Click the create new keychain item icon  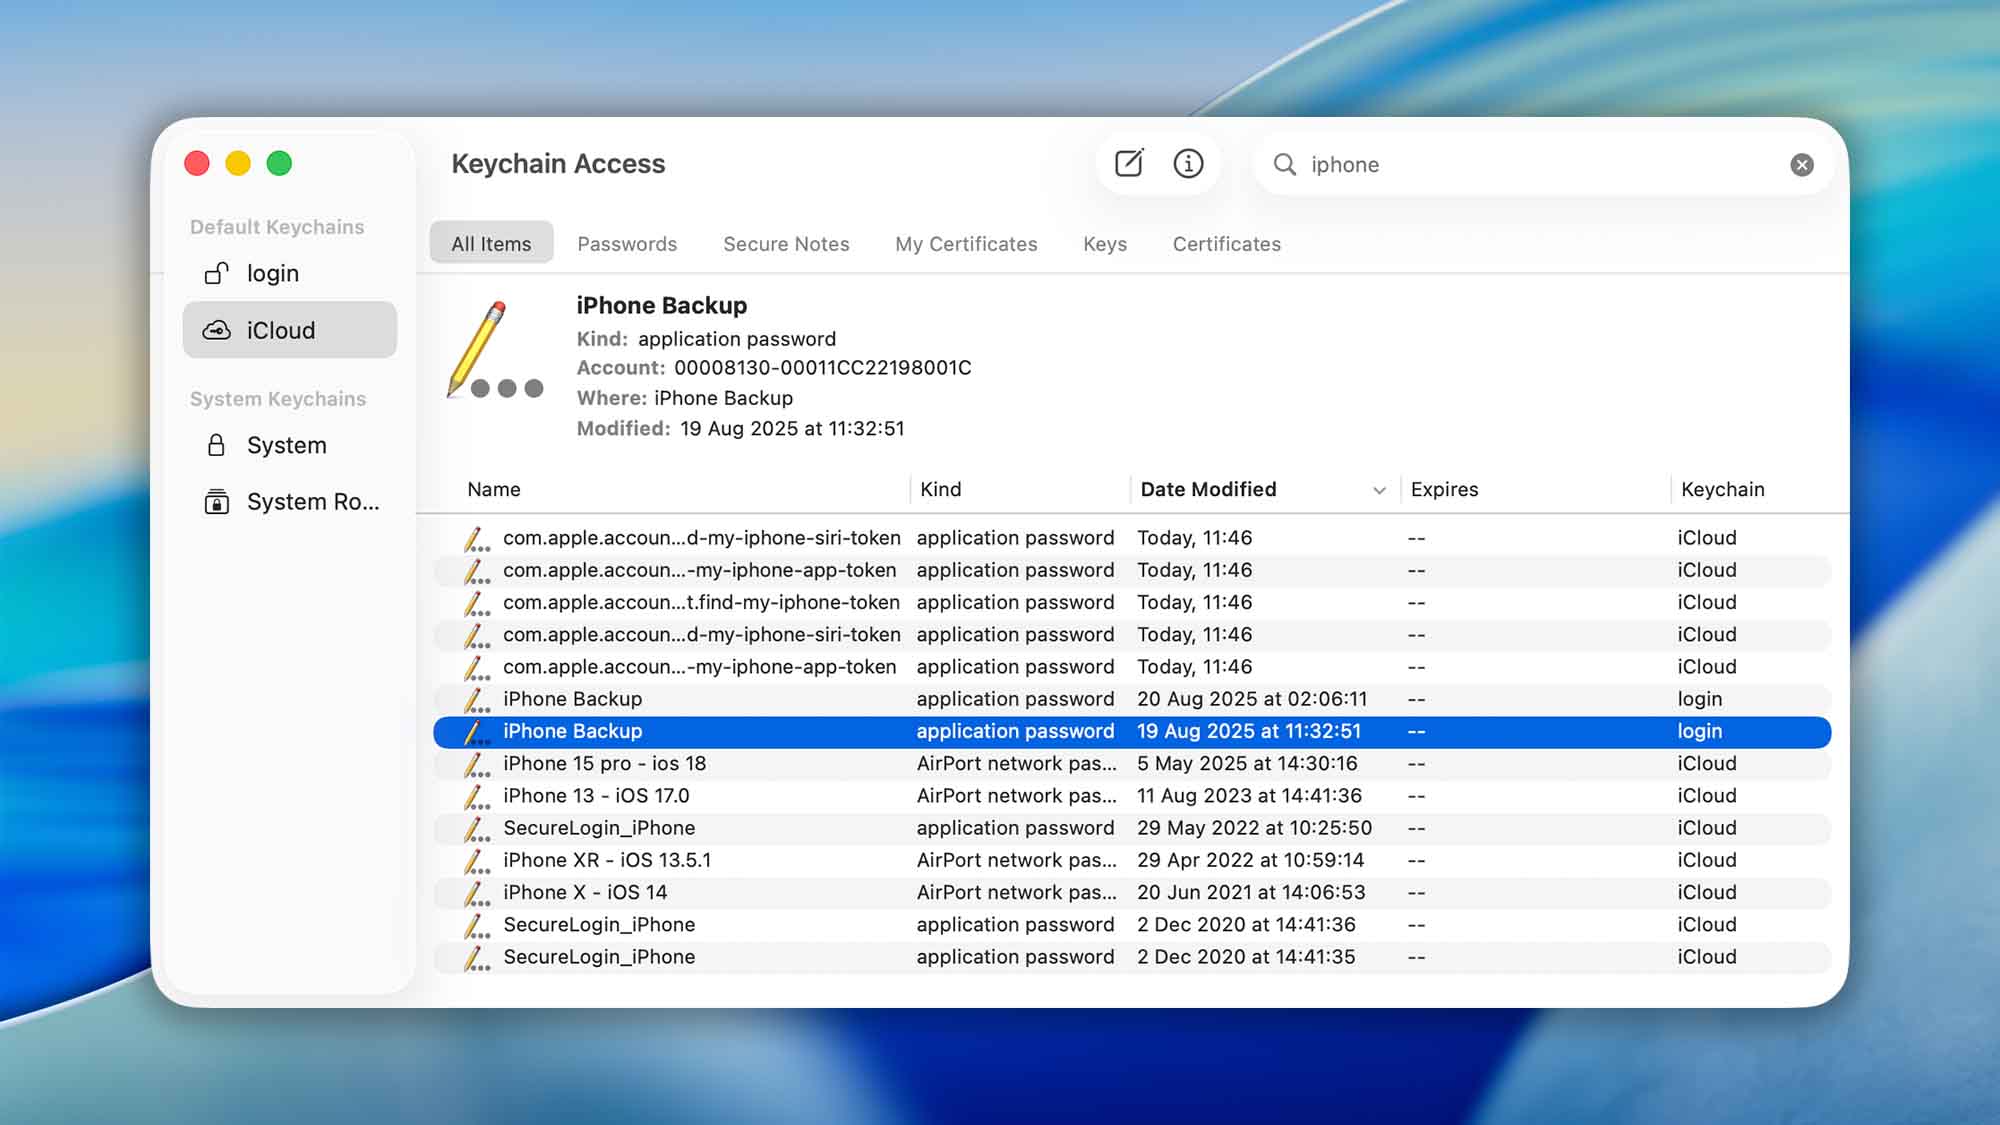click(1129, 163)
